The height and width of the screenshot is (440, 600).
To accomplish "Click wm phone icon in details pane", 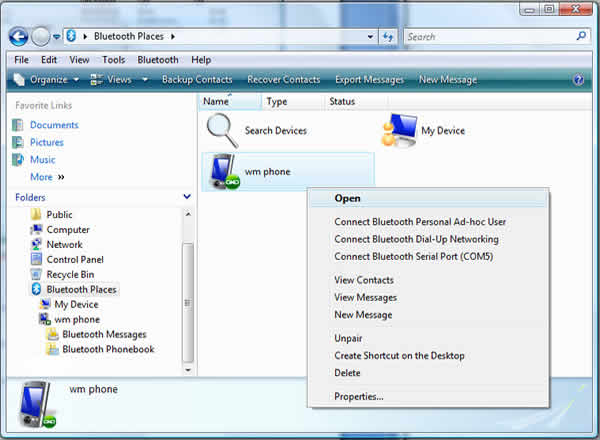I will coord(37,405).
